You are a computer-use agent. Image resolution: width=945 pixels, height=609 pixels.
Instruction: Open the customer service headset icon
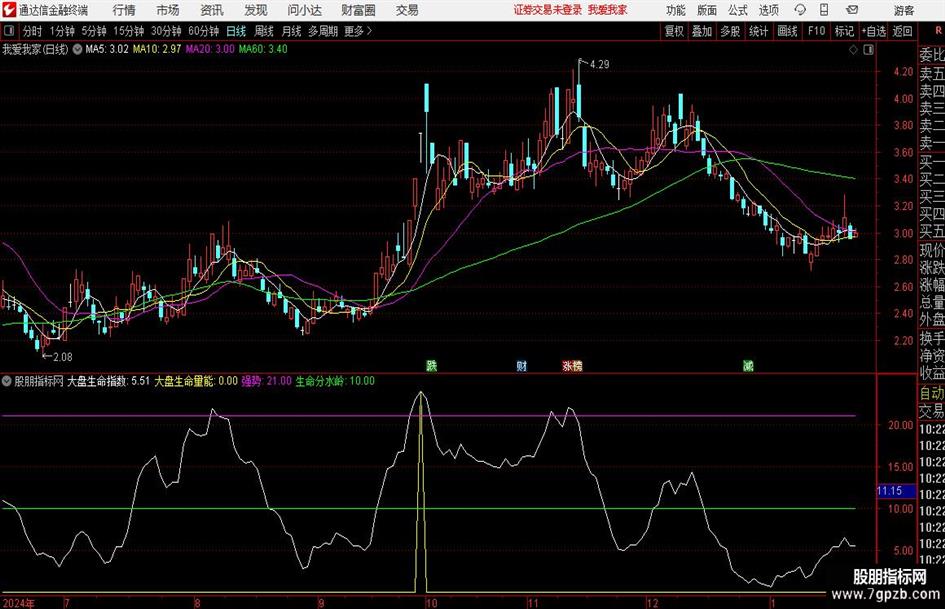coord(800,10)
